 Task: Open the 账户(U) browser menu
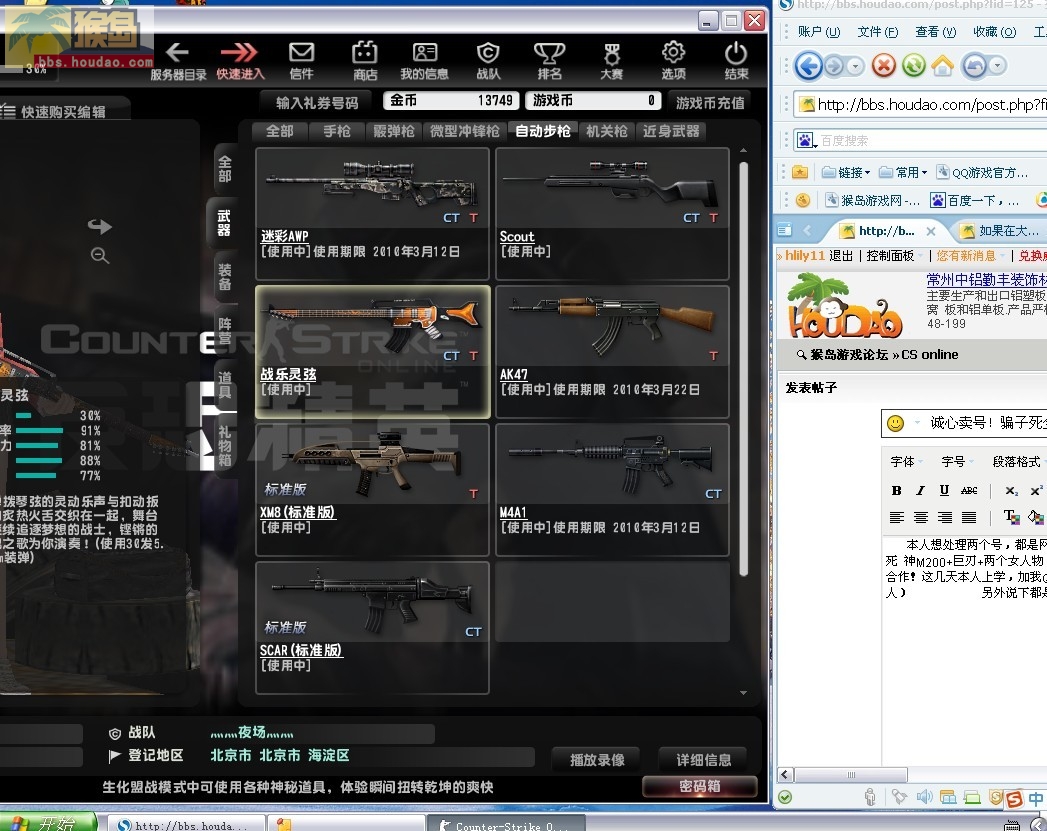click(819, 31)
